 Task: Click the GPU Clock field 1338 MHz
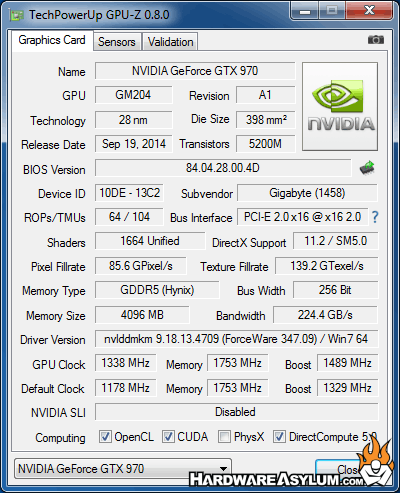125,363
